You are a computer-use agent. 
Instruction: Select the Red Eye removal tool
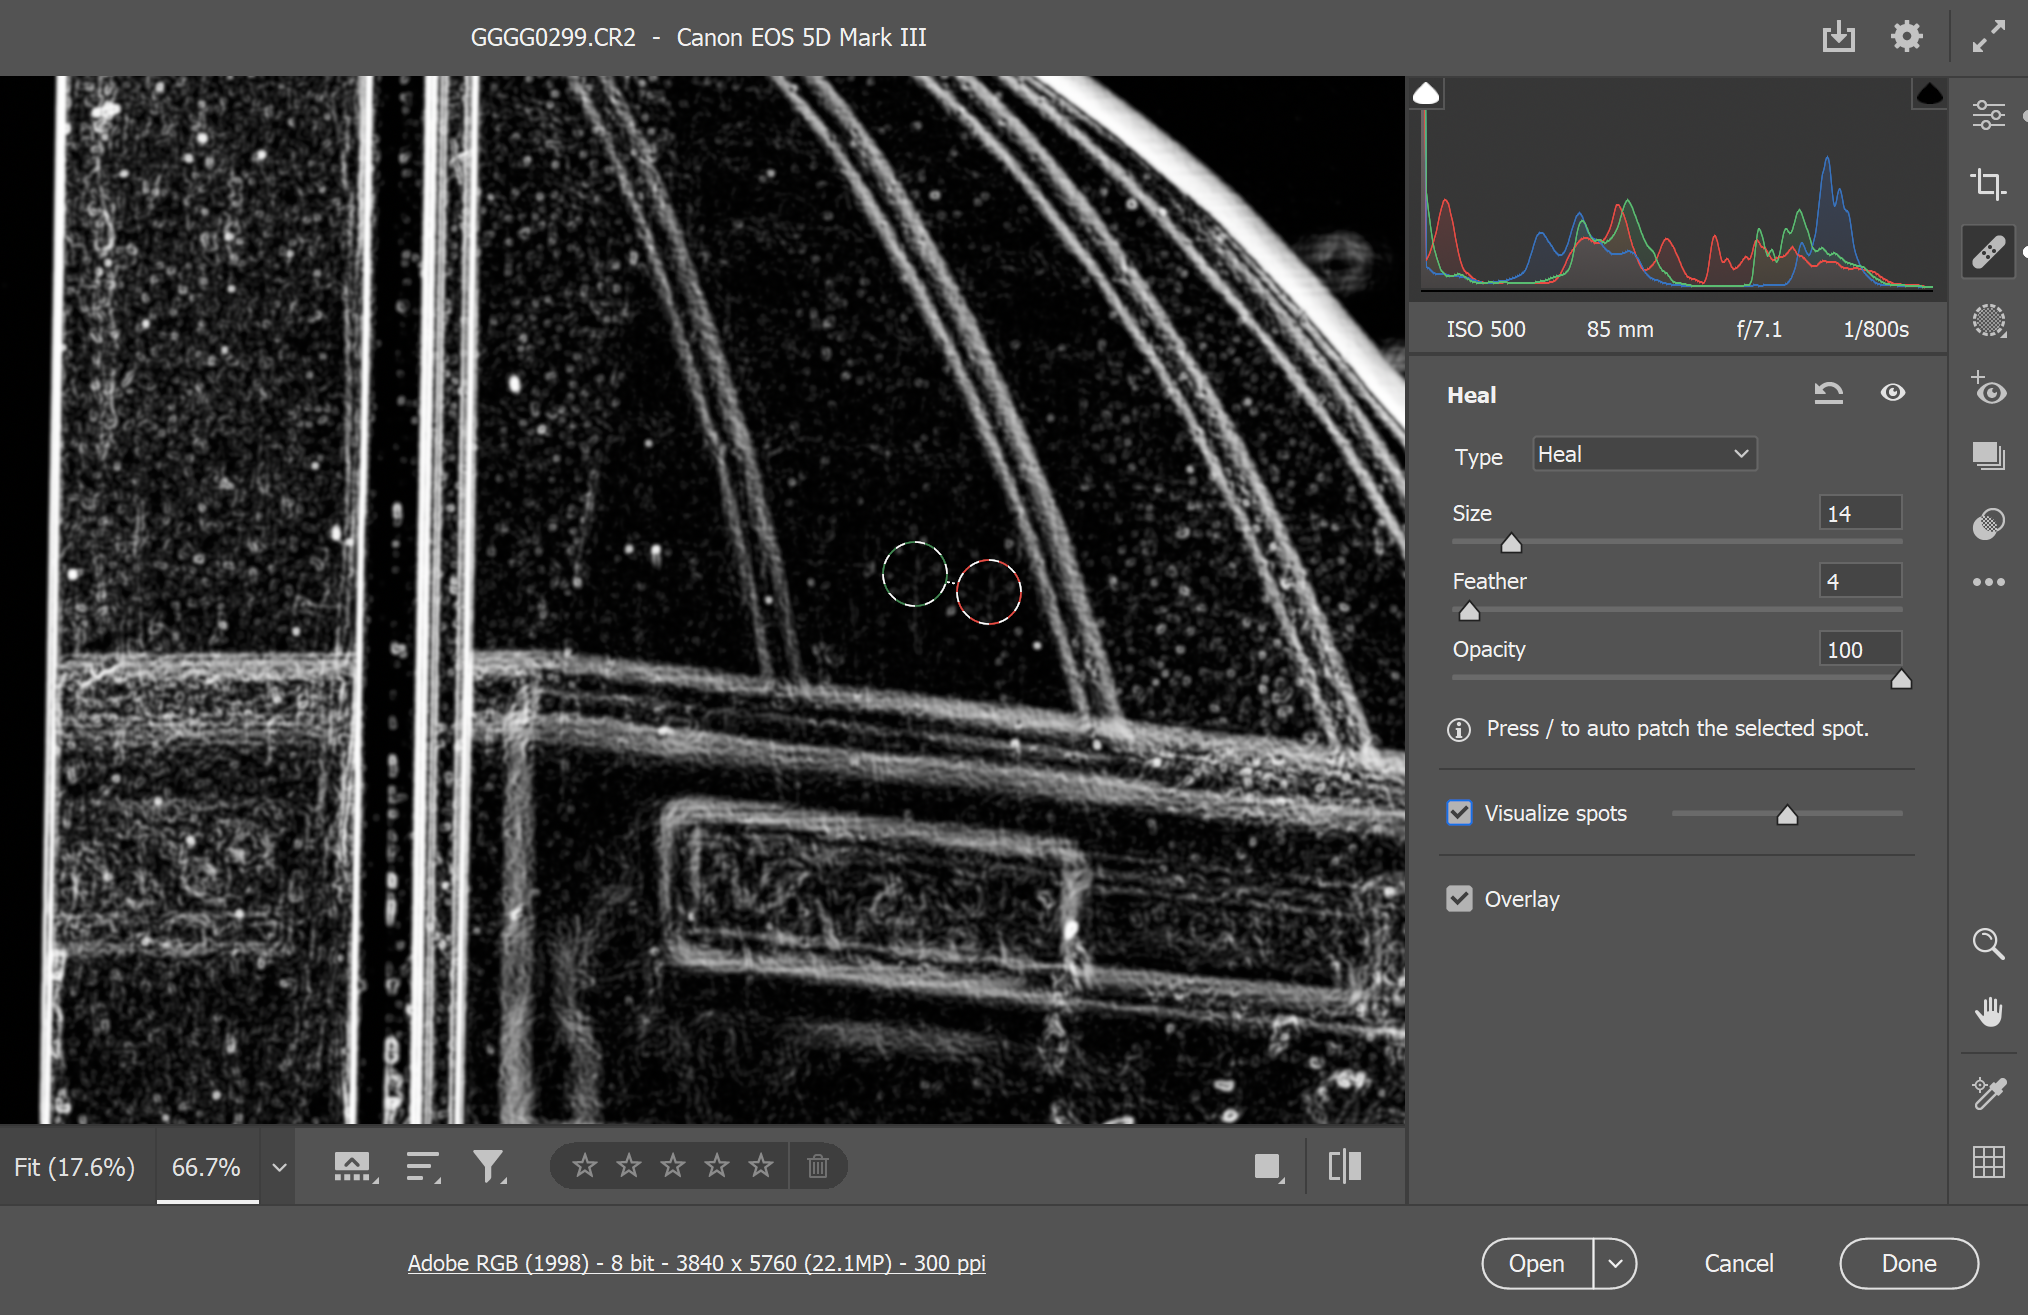1989,390
